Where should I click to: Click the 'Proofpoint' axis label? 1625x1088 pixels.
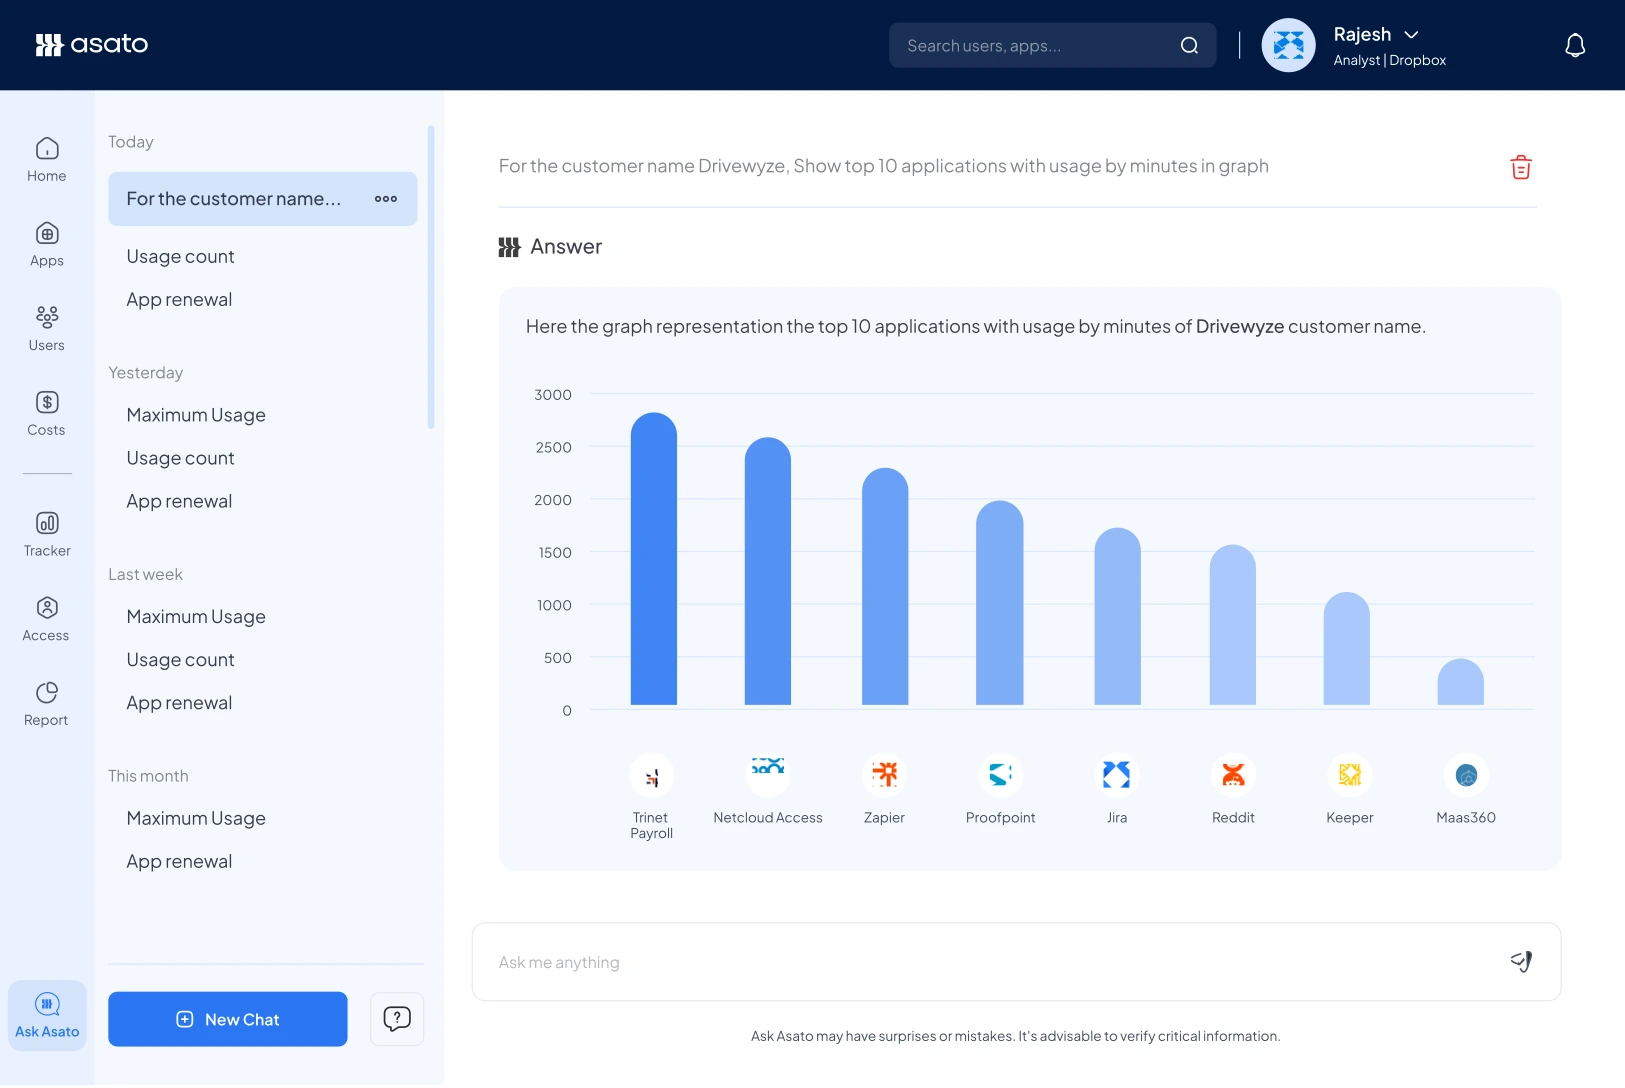click(1000, 818)
